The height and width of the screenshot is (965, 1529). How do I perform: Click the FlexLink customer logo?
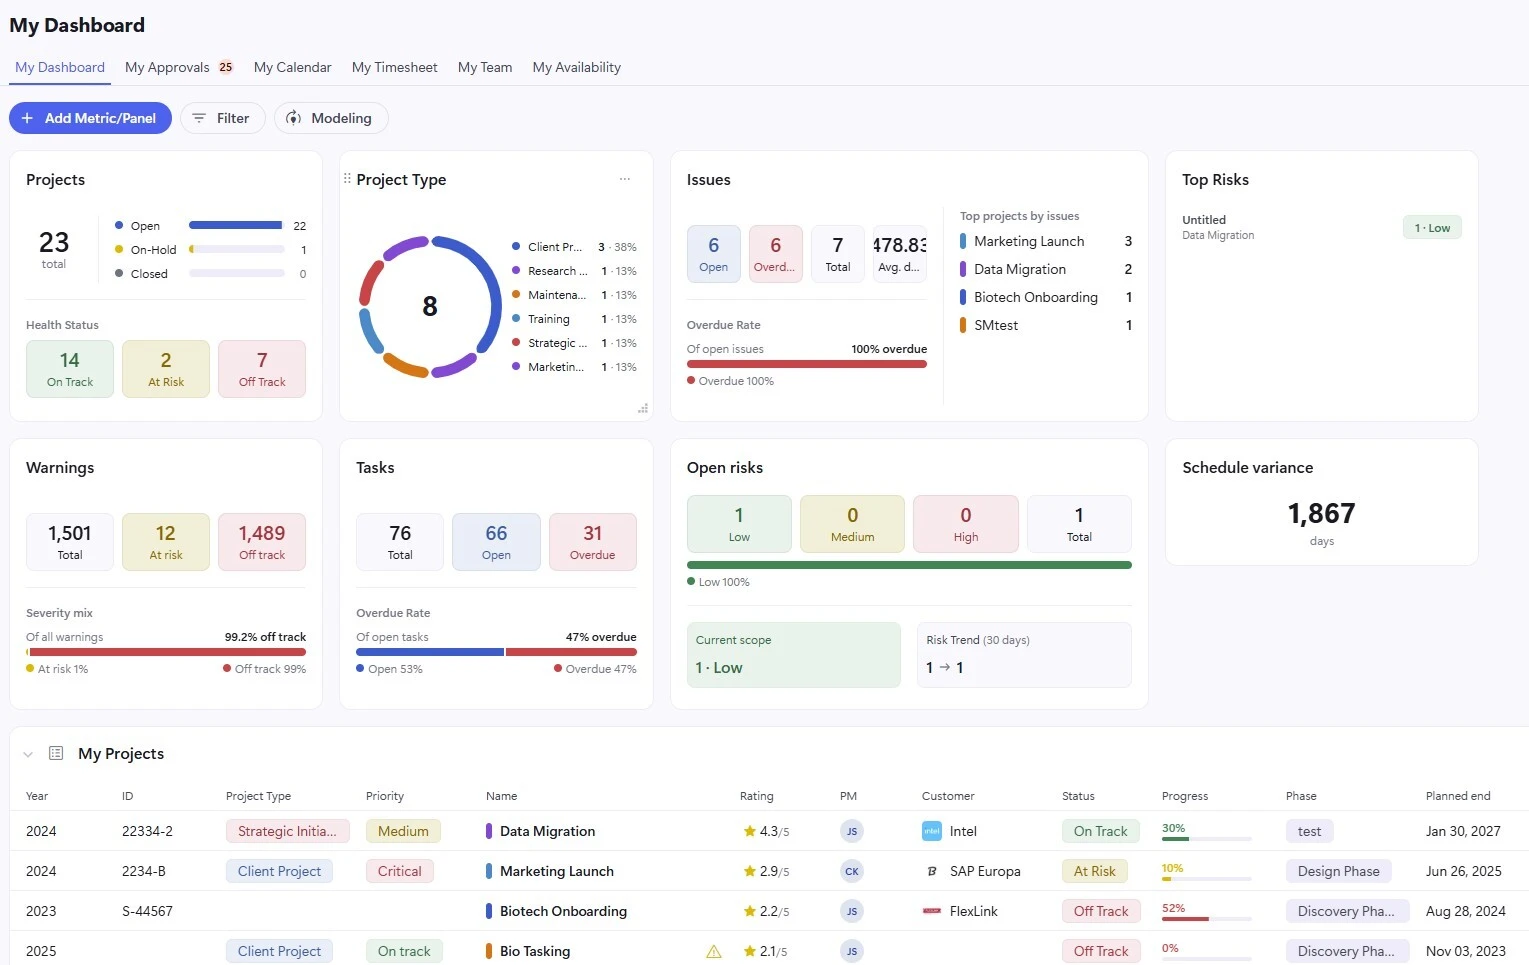(931, 911)
